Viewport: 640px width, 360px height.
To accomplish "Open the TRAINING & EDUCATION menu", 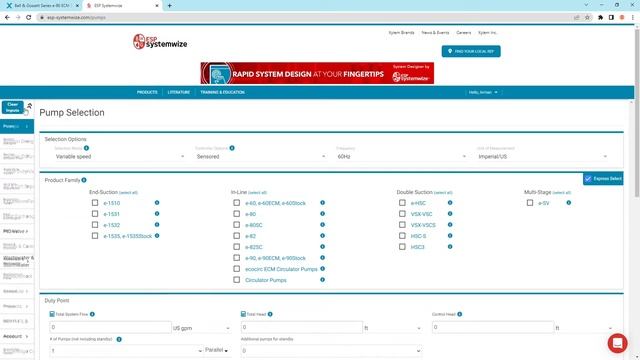I will click(x=222, y=92).
